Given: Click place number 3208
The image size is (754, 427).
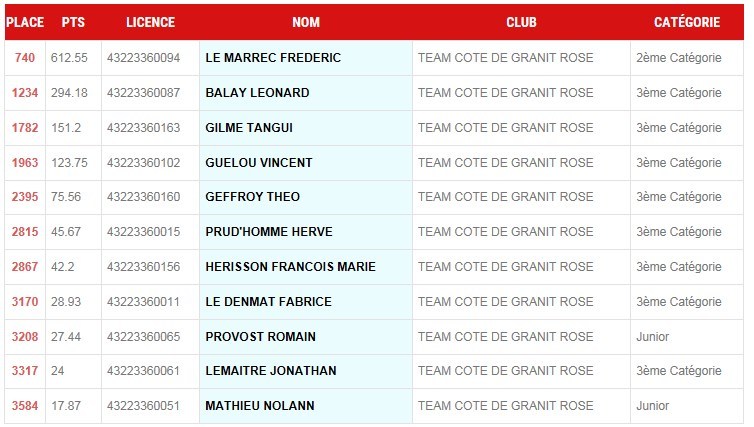Looking at the screenshot, I should [25, 337].
